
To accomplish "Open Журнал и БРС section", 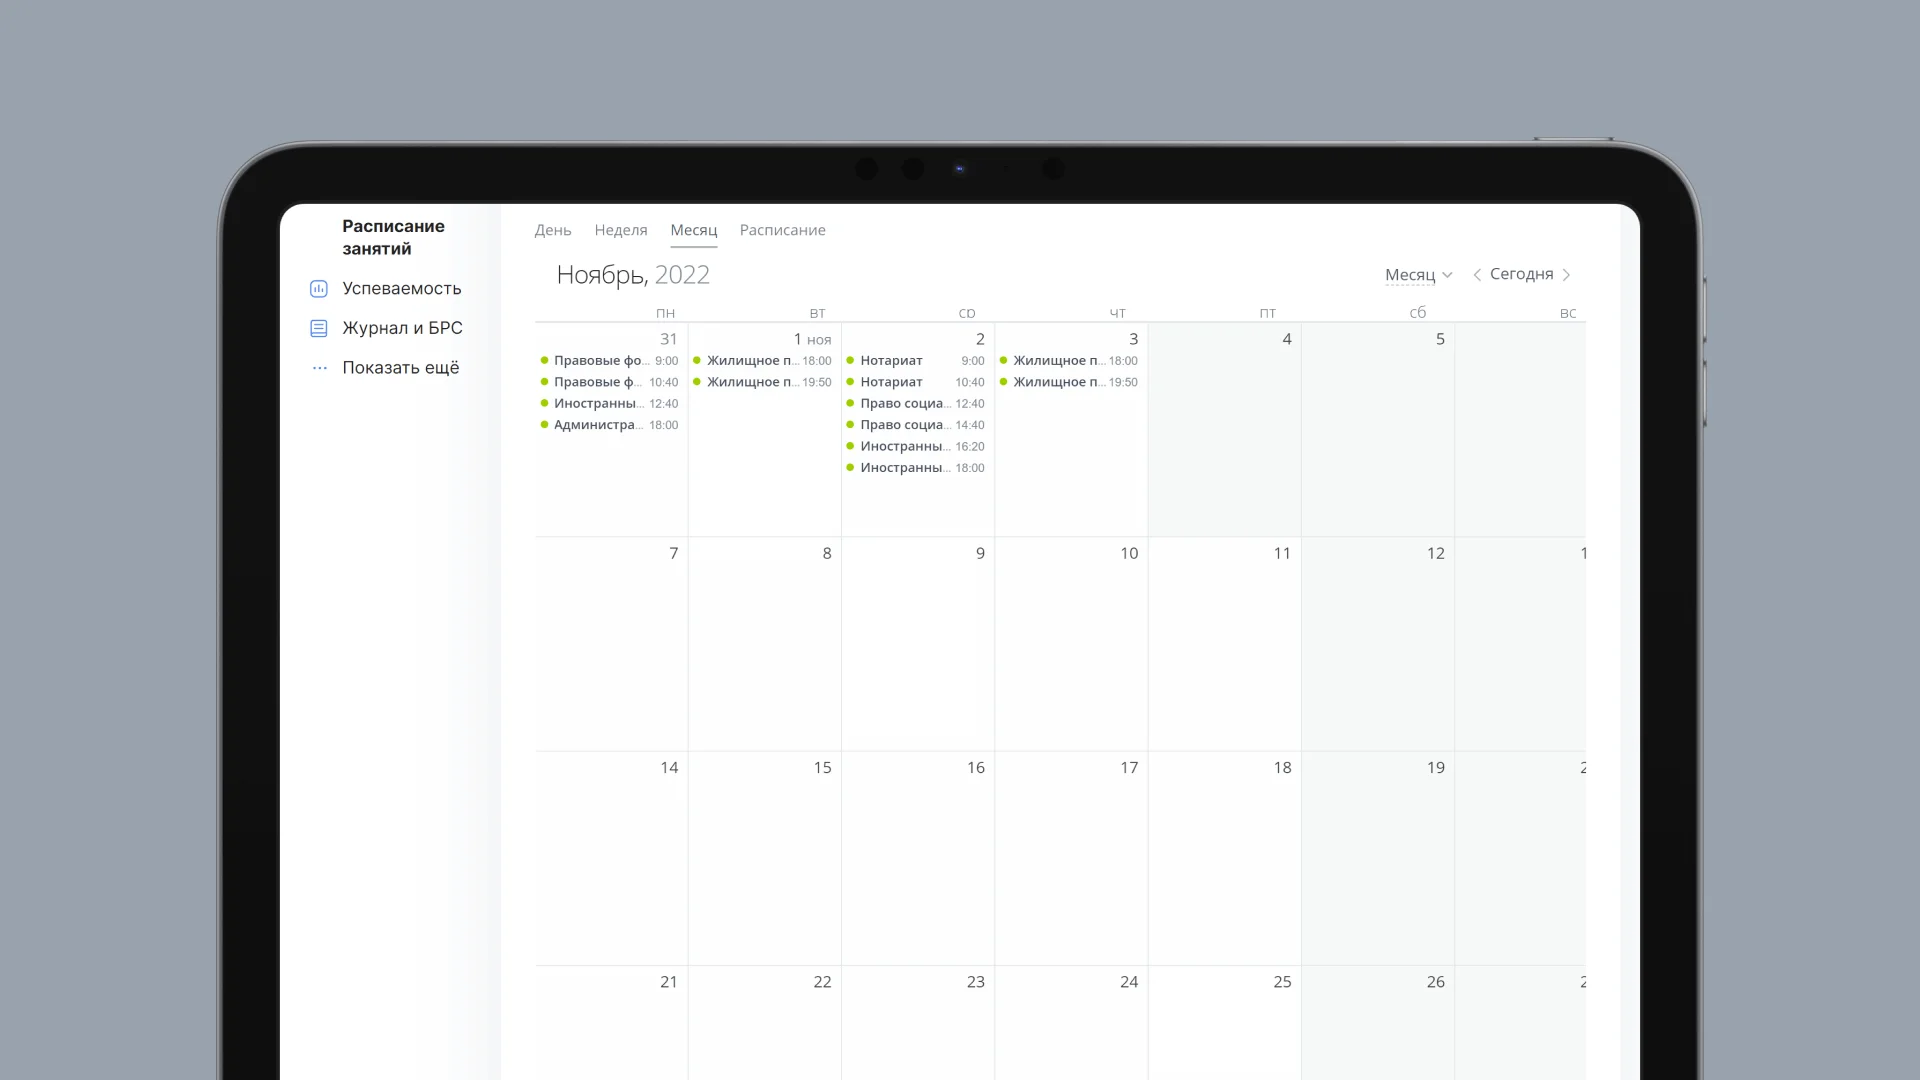I will (x=402, y=328).
